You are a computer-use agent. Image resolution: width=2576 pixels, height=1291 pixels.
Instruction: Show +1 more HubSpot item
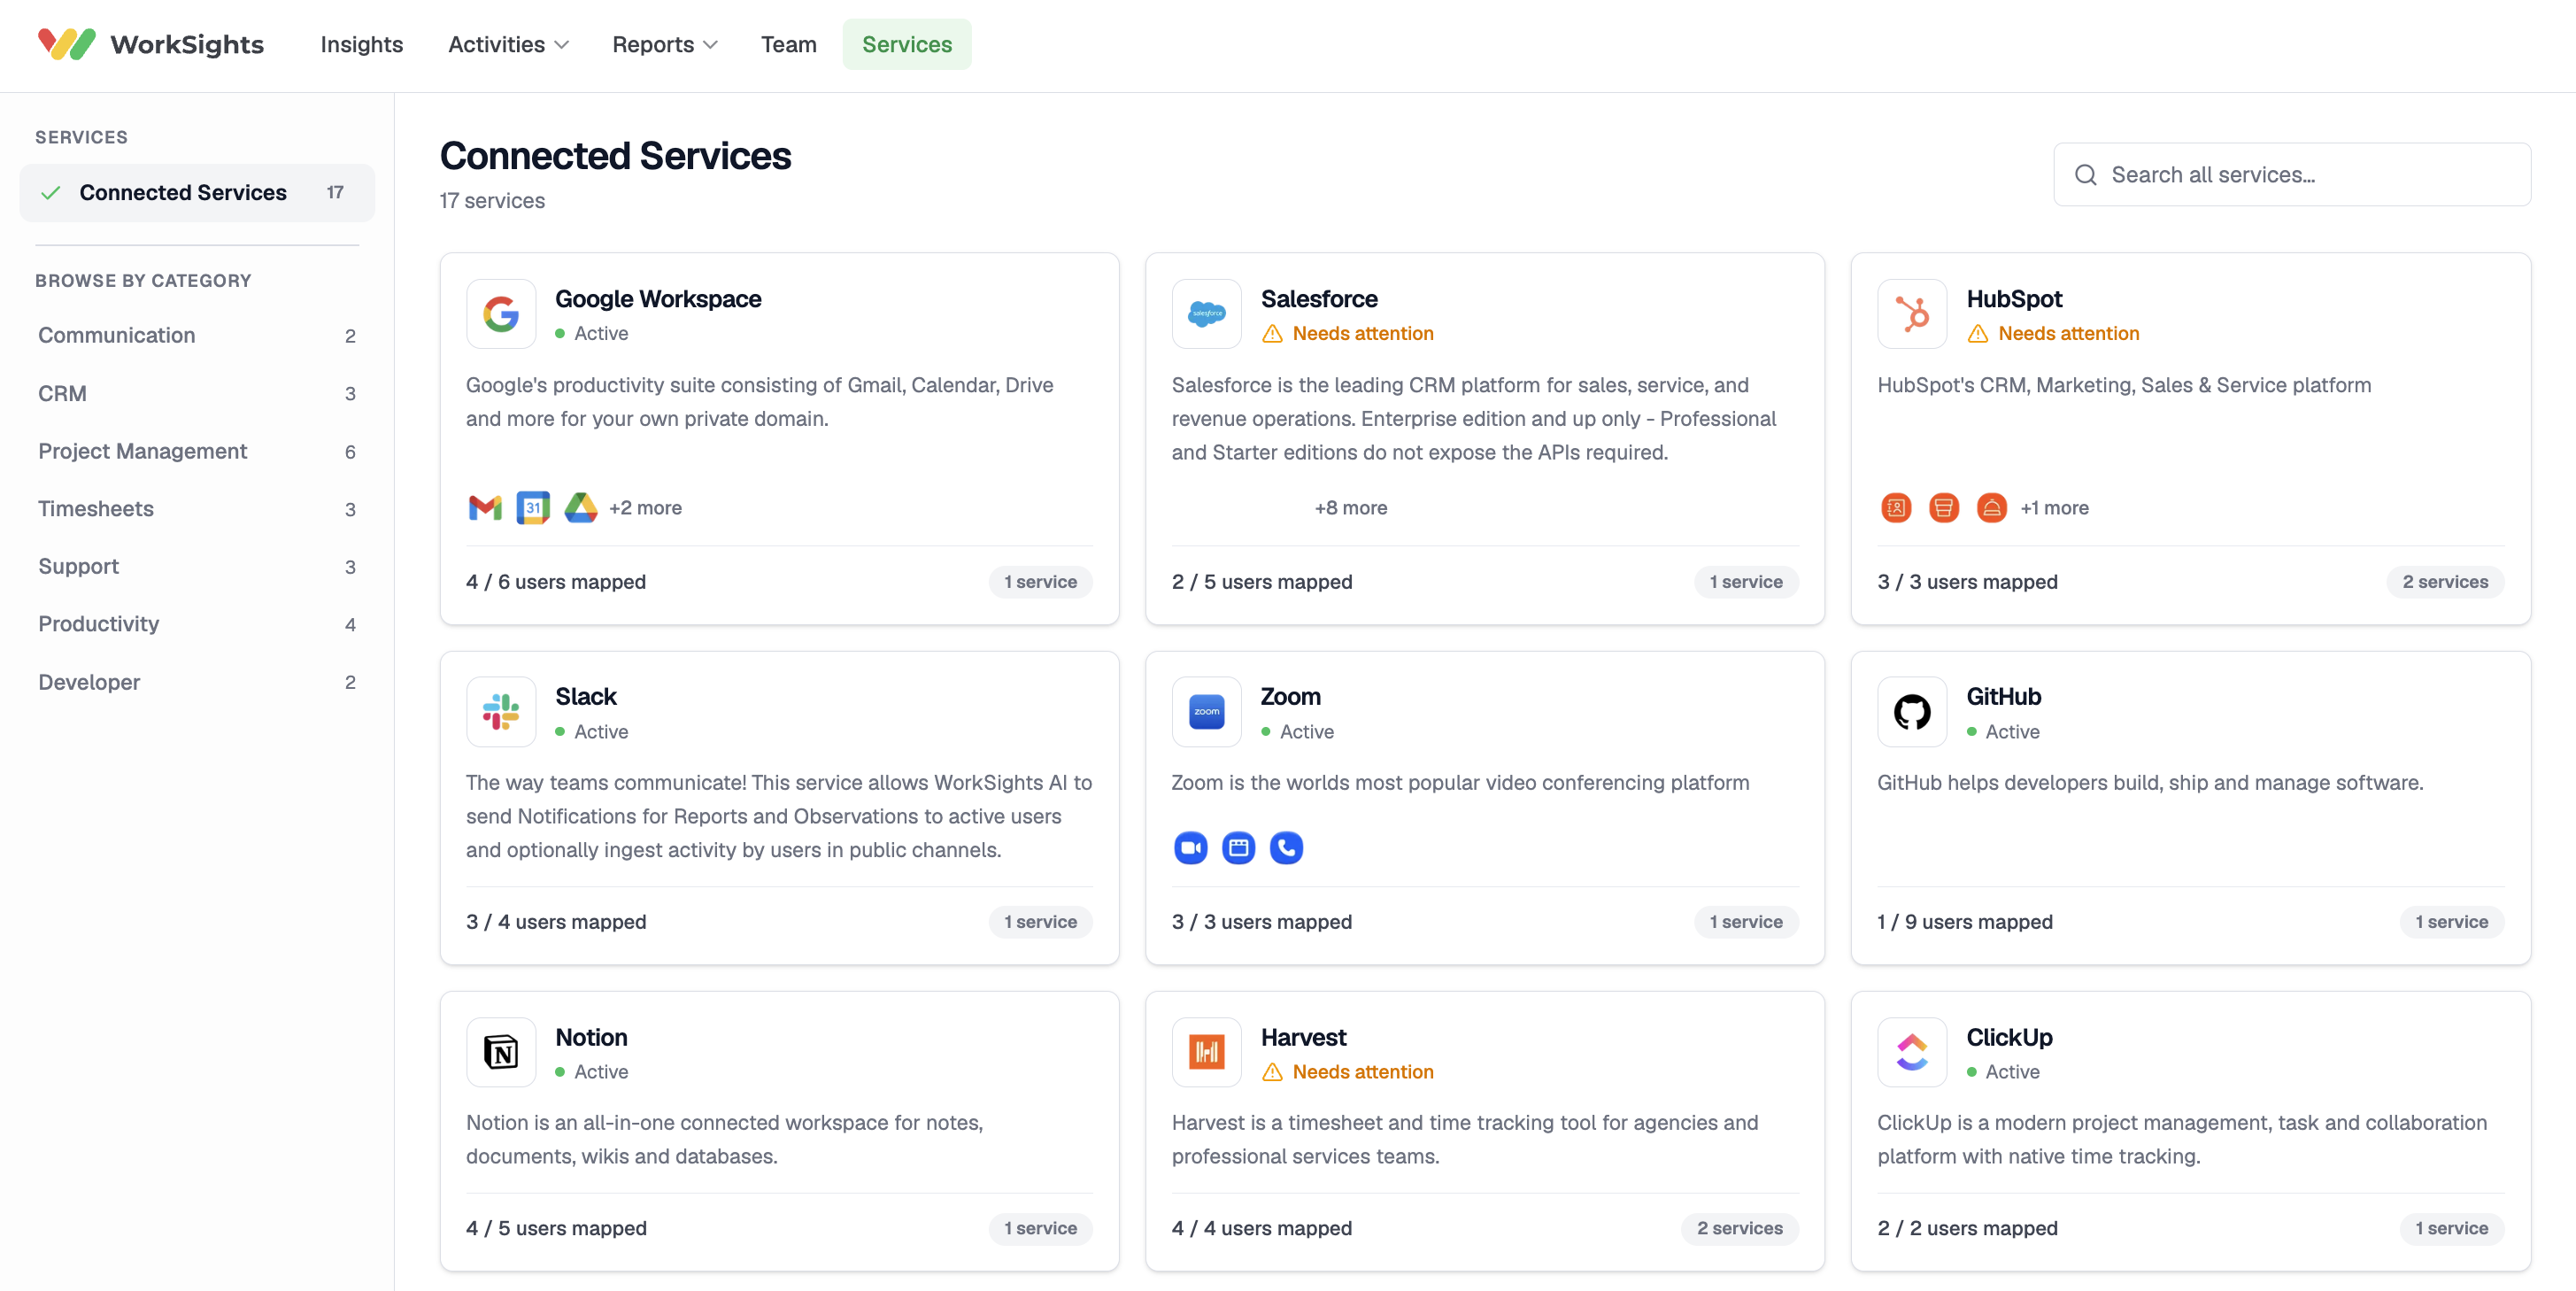pyautogui.click(x=2054, y=508)
